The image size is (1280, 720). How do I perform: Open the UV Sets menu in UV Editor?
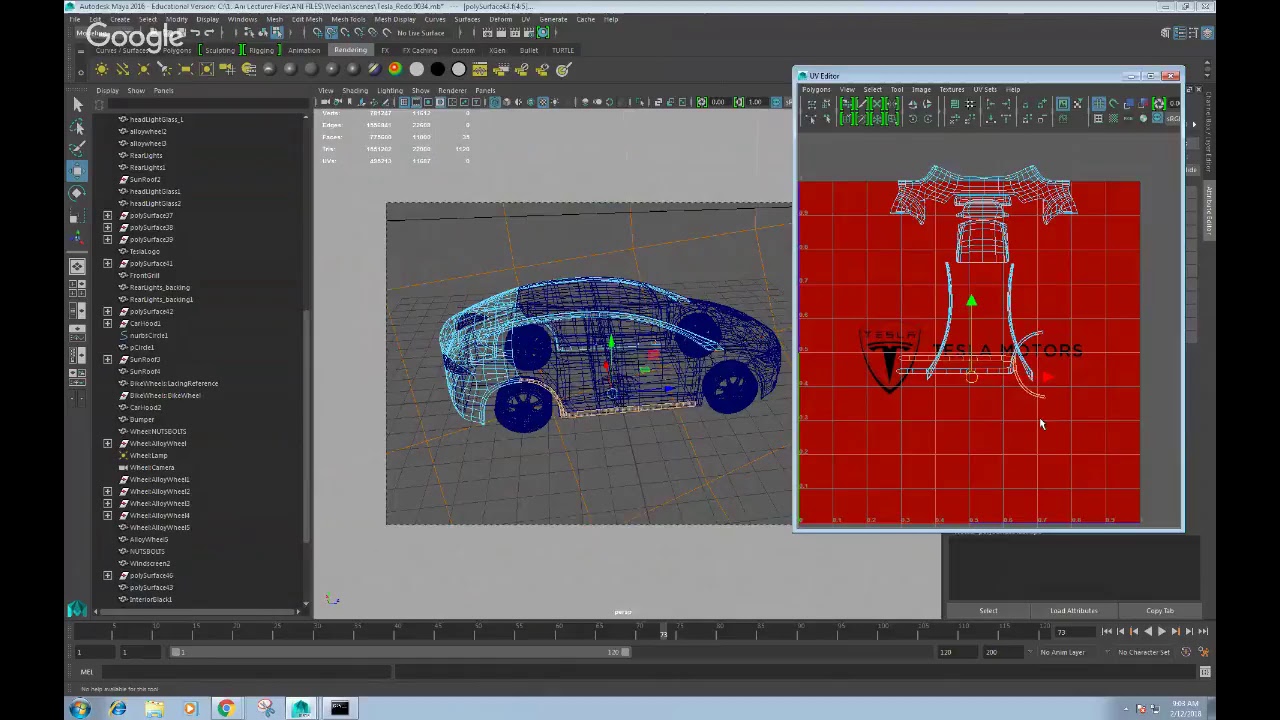[x=985, y=90]
